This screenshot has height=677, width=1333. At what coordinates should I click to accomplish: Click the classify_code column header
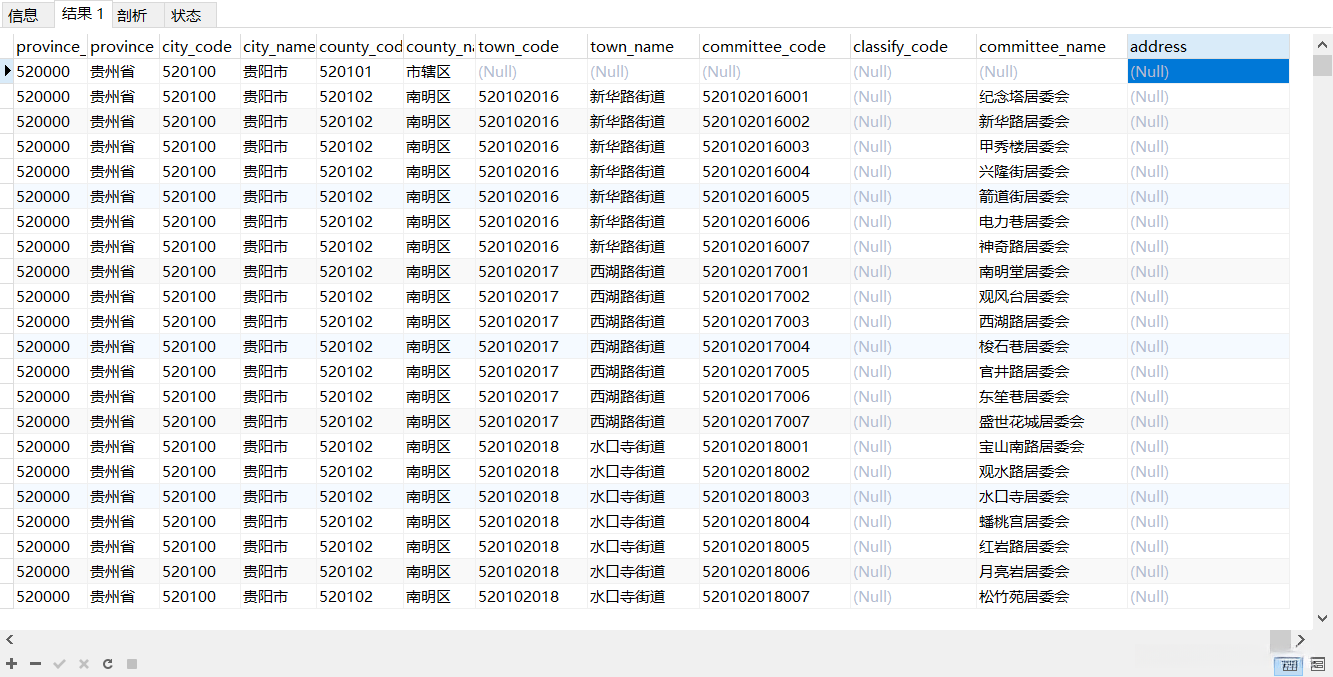(913, 46)
